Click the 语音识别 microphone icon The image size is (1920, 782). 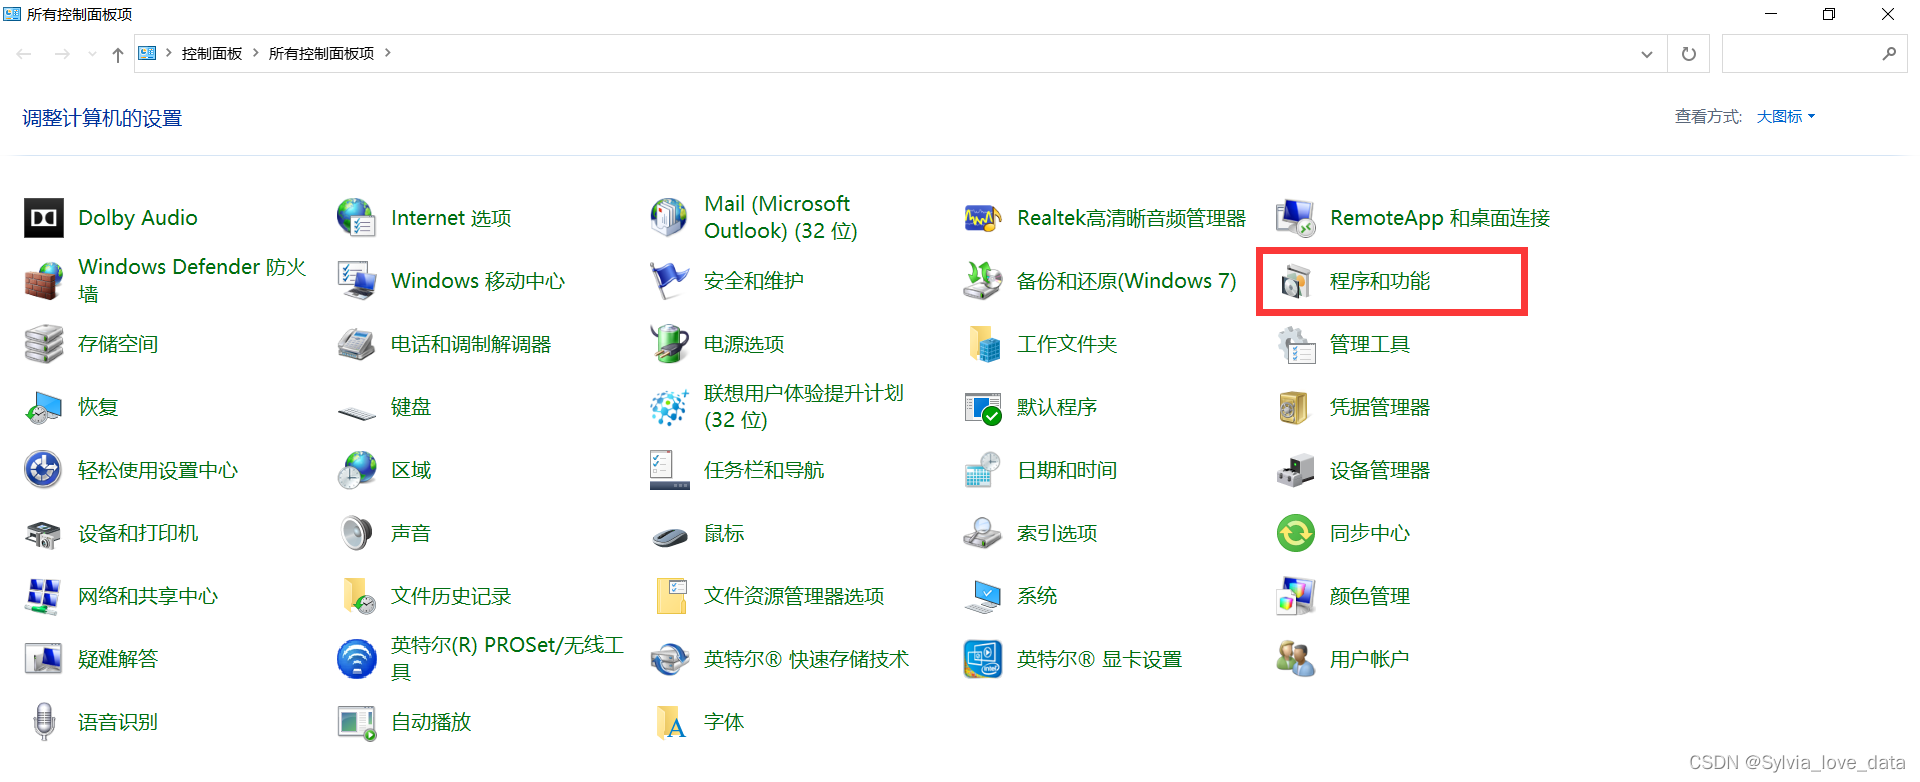click(44, 722)
